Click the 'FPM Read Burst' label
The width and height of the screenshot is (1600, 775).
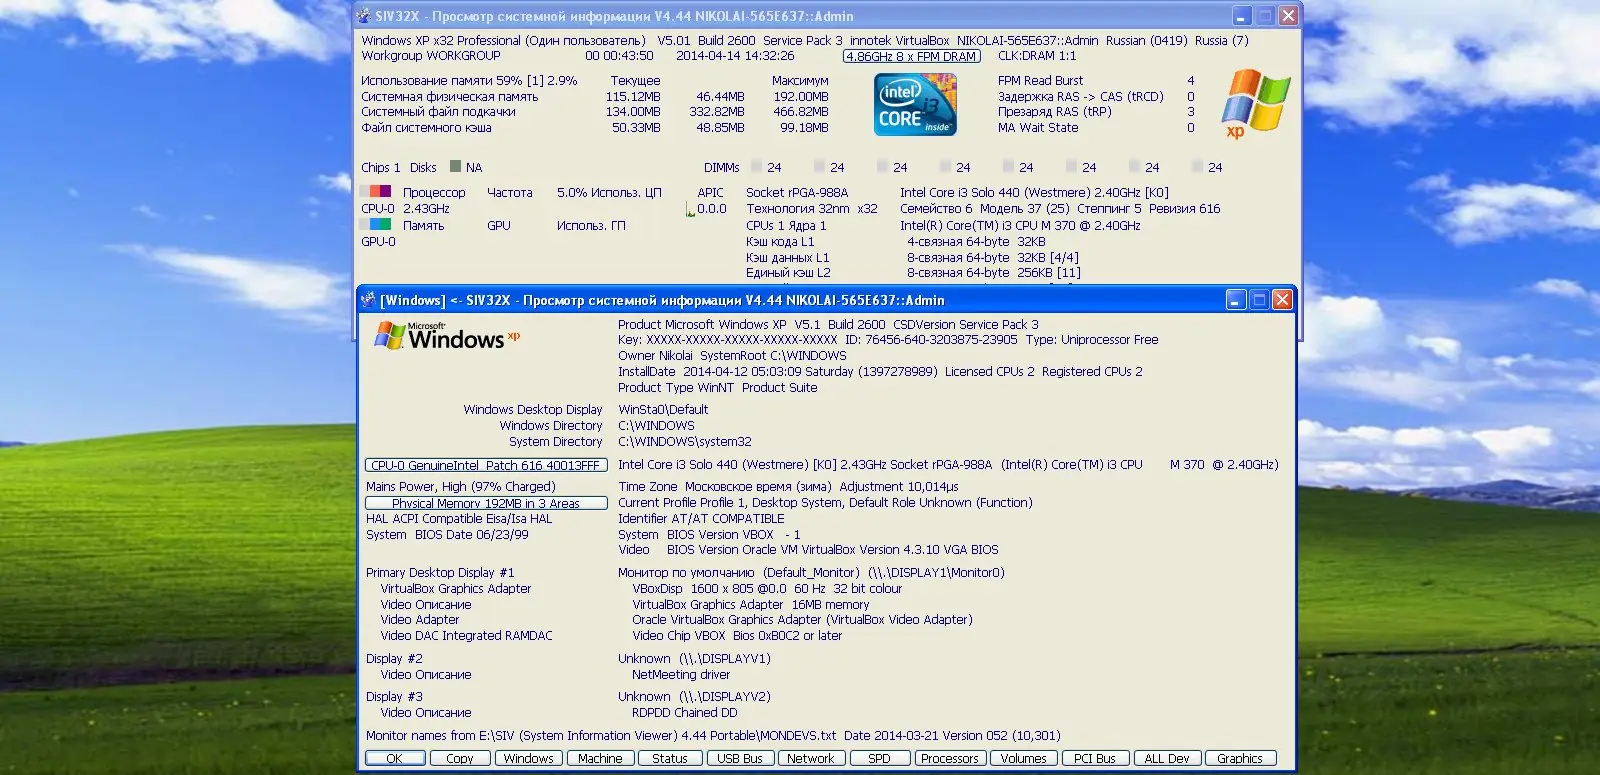pyautogui.click(x=1041, y=81)
